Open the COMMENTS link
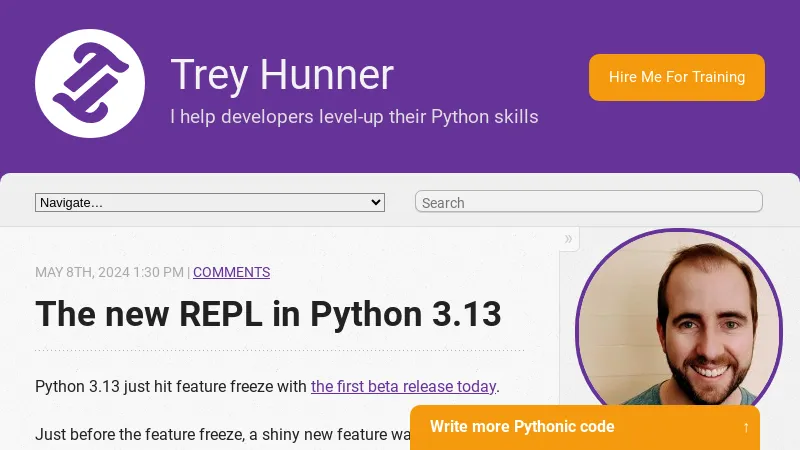Screen dimensions: 800x450 coord(231,272)
